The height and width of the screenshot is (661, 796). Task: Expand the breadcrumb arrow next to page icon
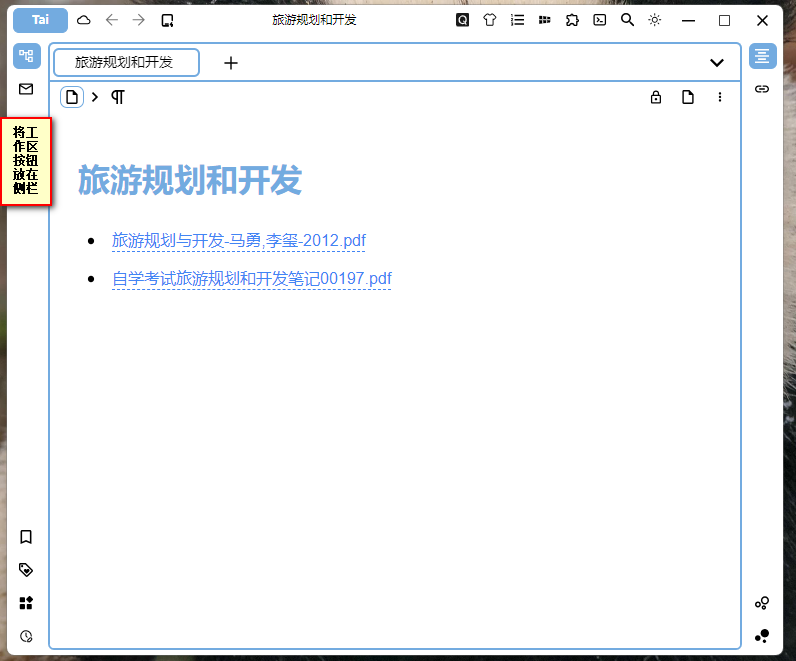pyautogui.click(x=95, y=97)
